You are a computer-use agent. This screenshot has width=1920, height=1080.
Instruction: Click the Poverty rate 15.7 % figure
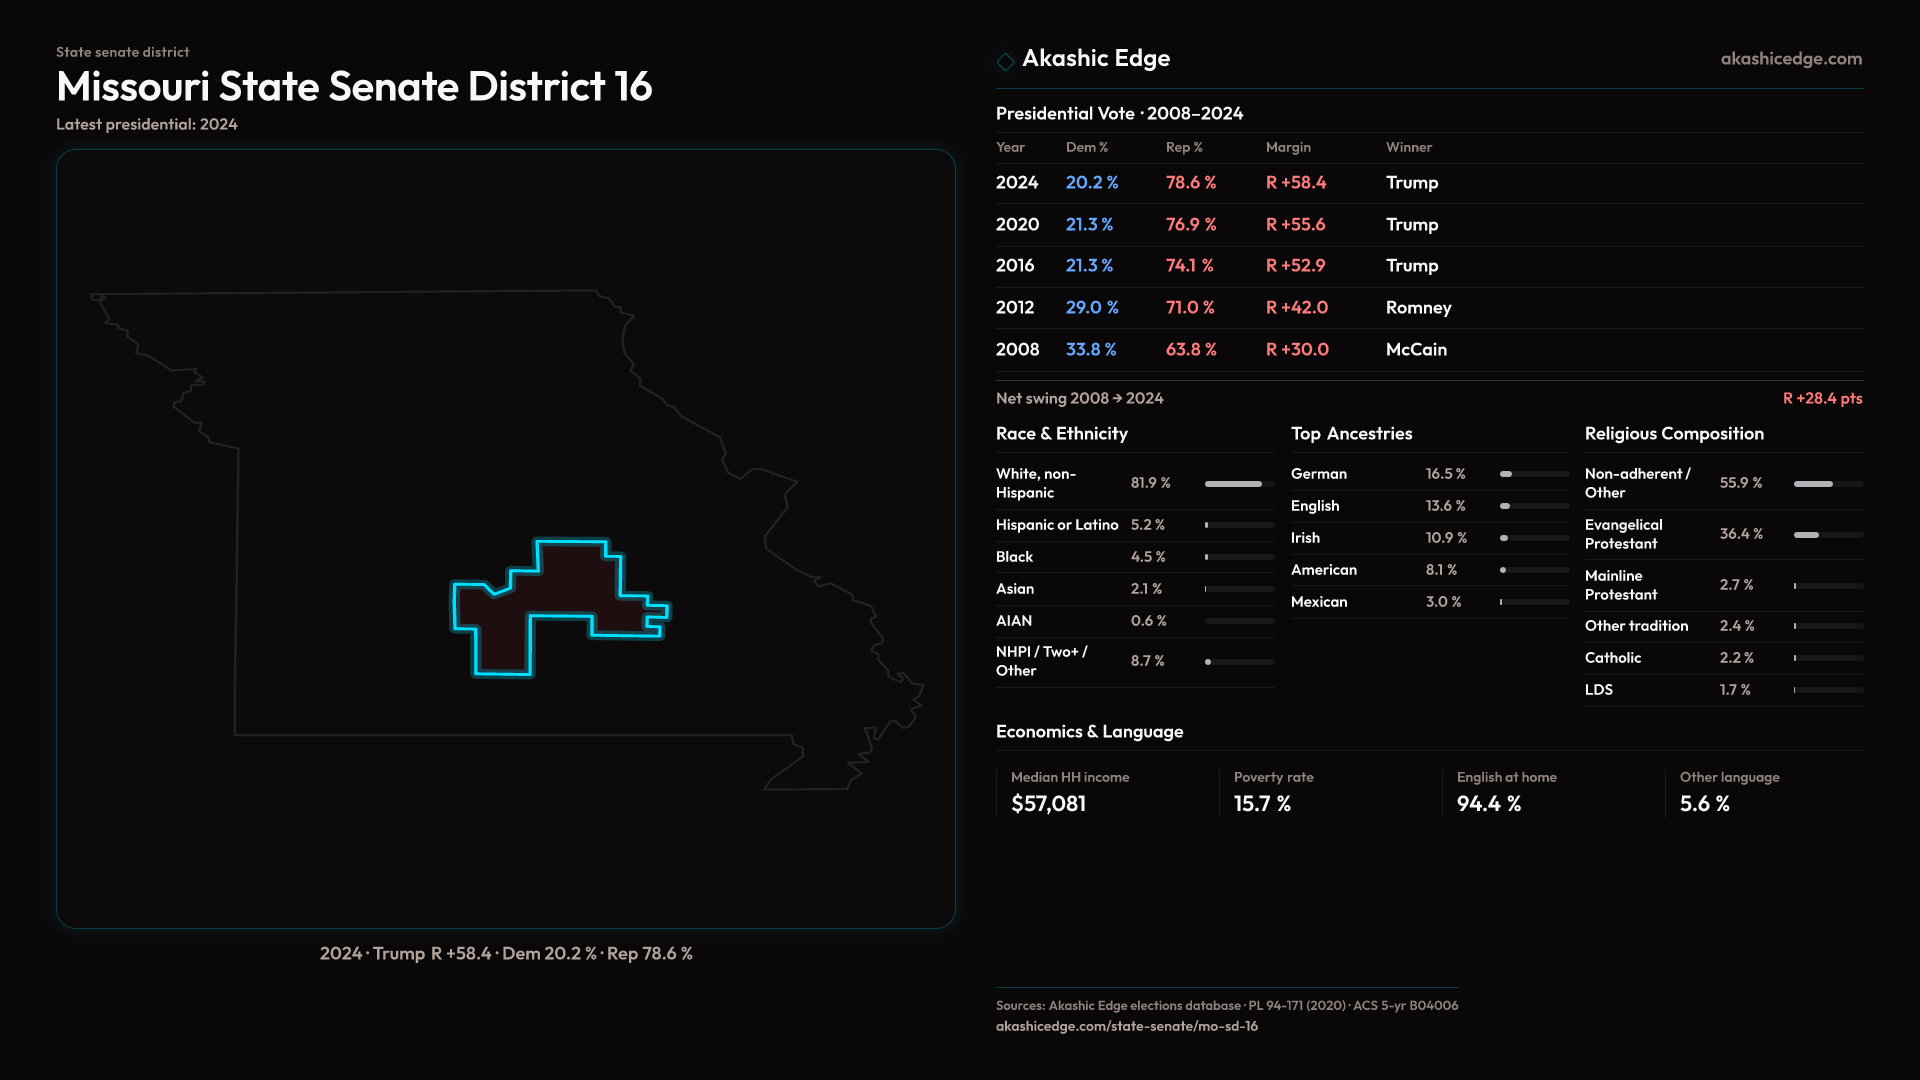coord(1262,804)
